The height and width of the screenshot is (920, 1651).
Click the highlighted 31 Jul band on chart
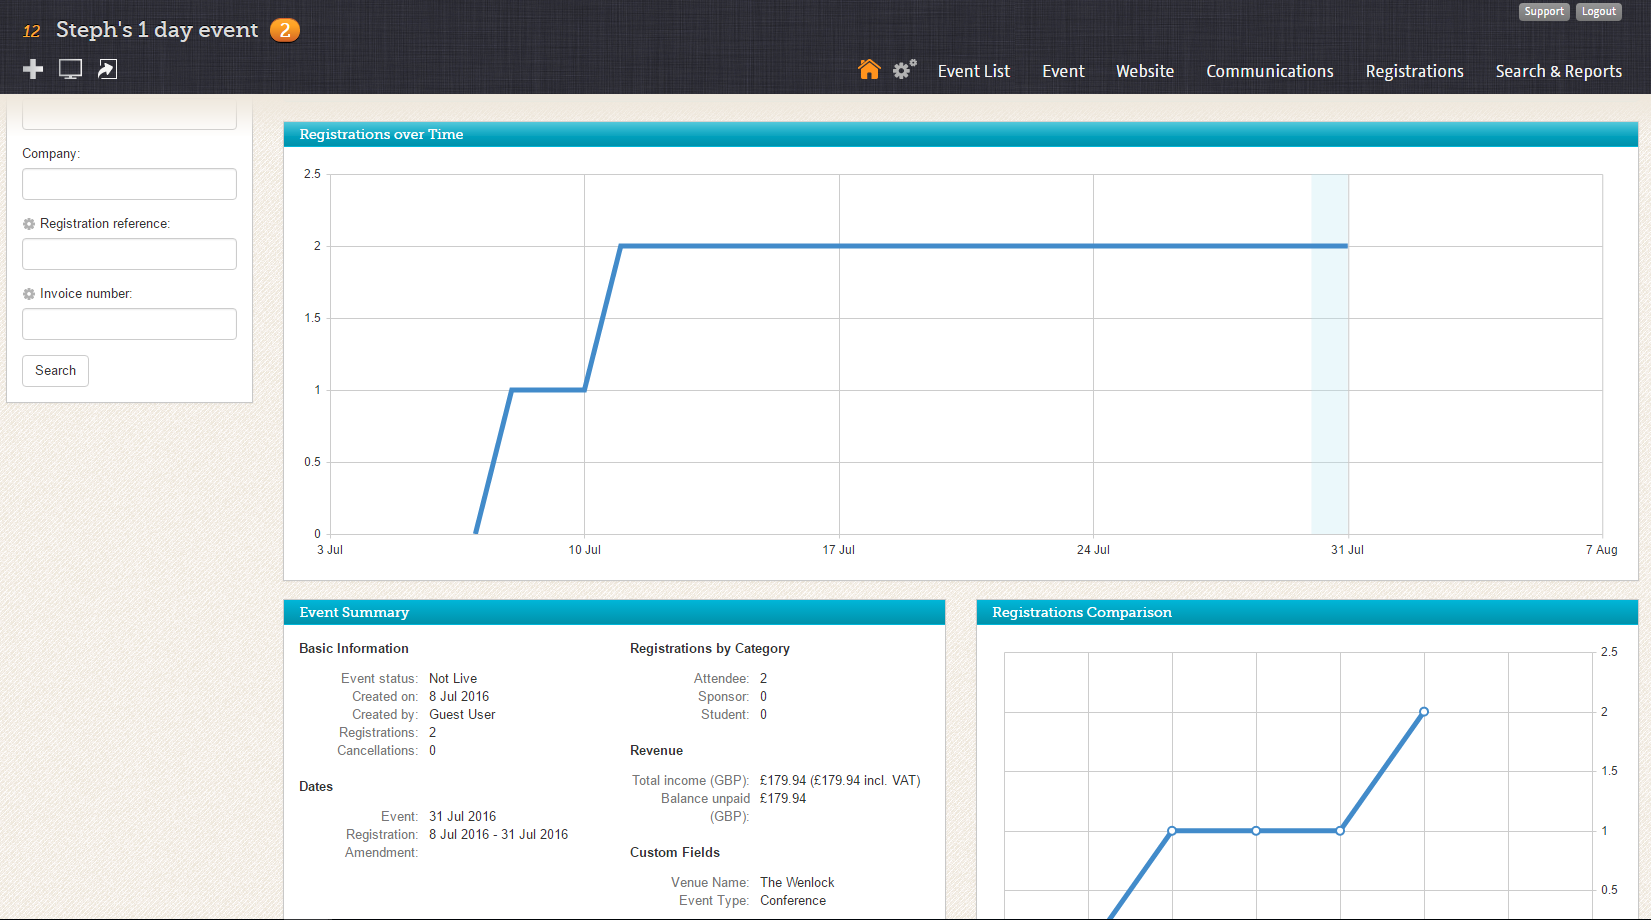click(x=1330, y=354)
